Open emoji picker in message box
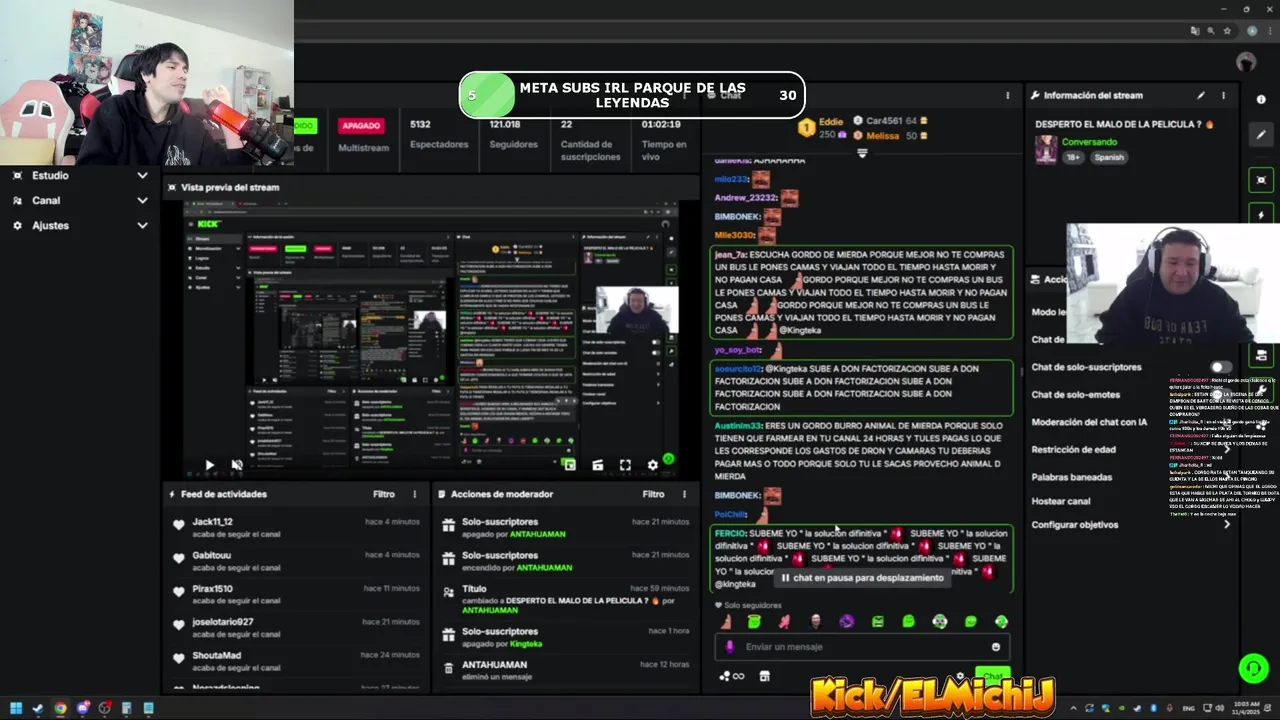This screenshot has width=1280, height=720. coord(995,647)
